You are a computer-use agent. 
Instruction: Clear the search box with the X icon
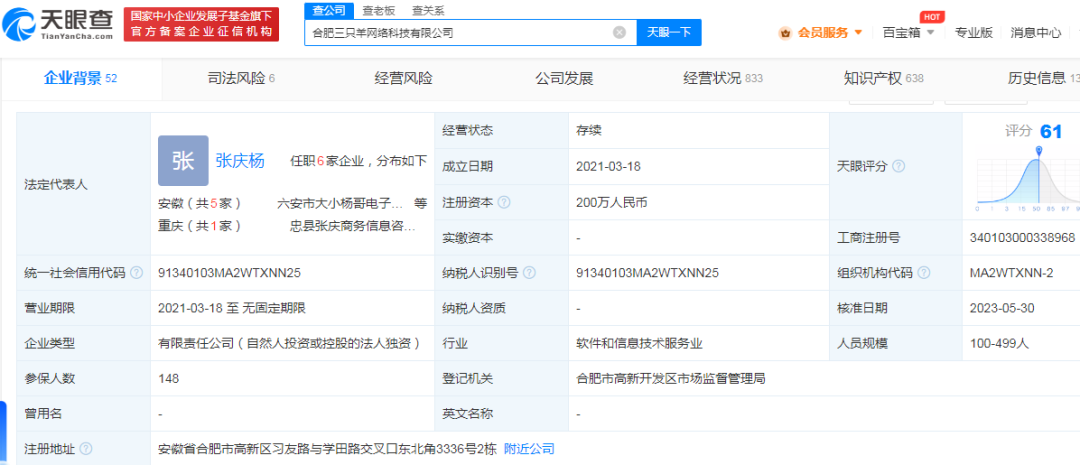click(619, 32)
